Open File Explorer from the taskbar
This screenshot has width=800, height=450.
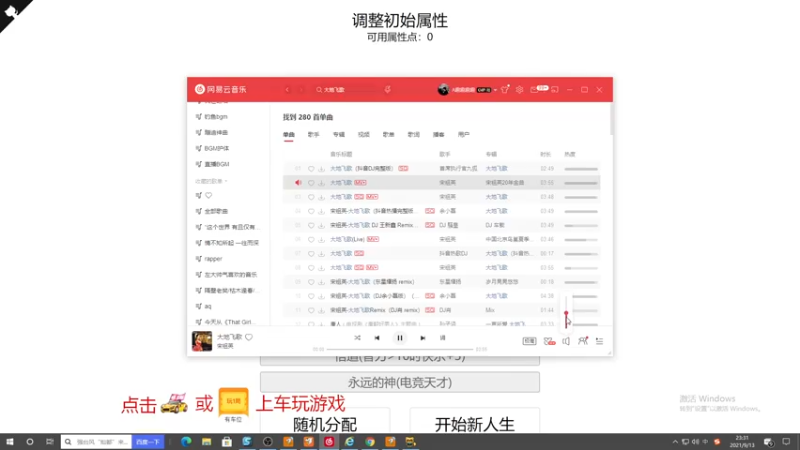[x=206, y=442]
